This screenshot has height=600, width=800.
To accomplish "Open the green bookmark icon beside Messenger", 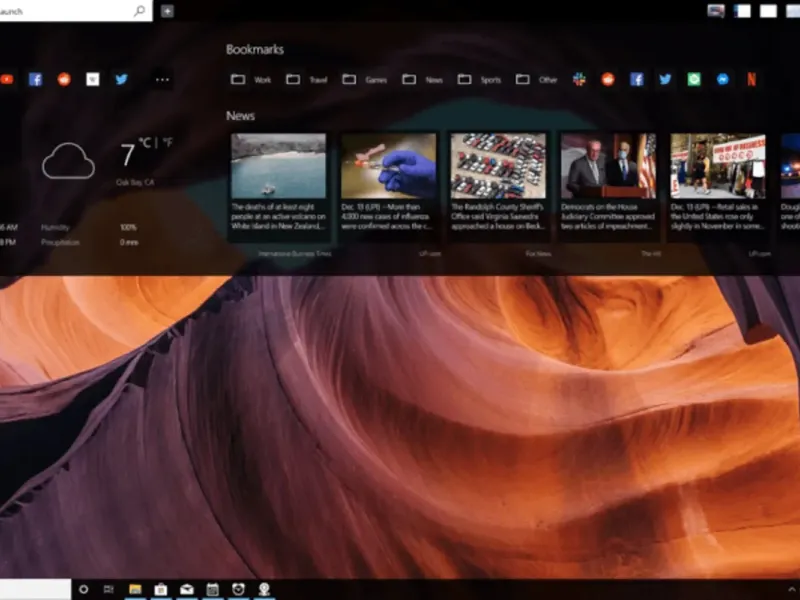I will pyautogui.click(x=694, y=79).
